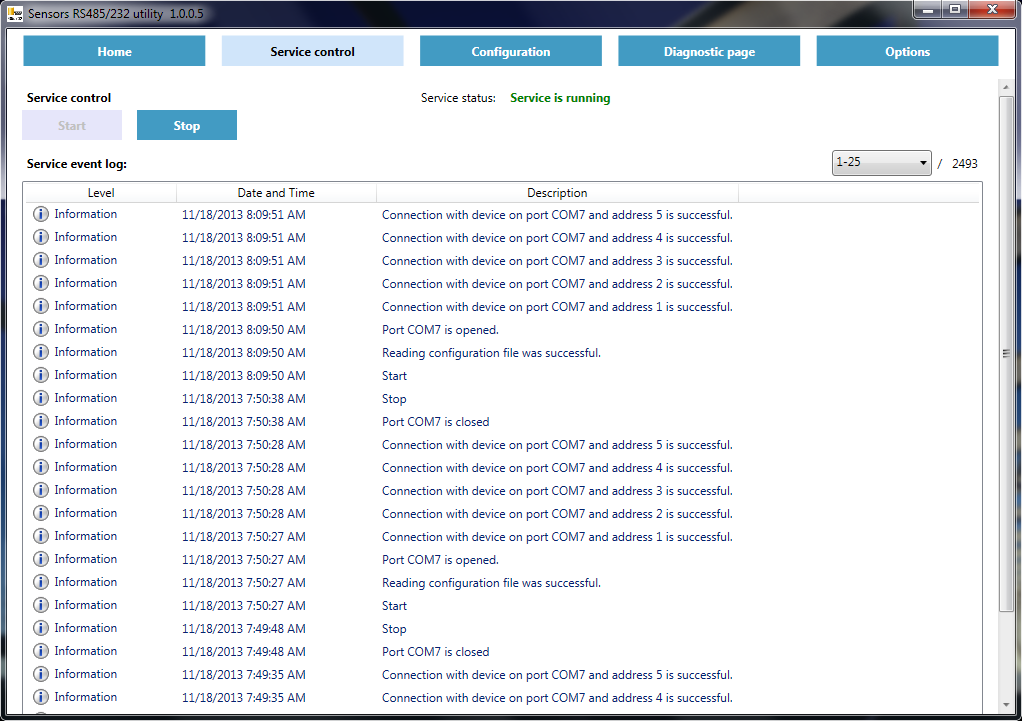Click the "Start" description at 8:09:50 AM

[x=394, y=375]
